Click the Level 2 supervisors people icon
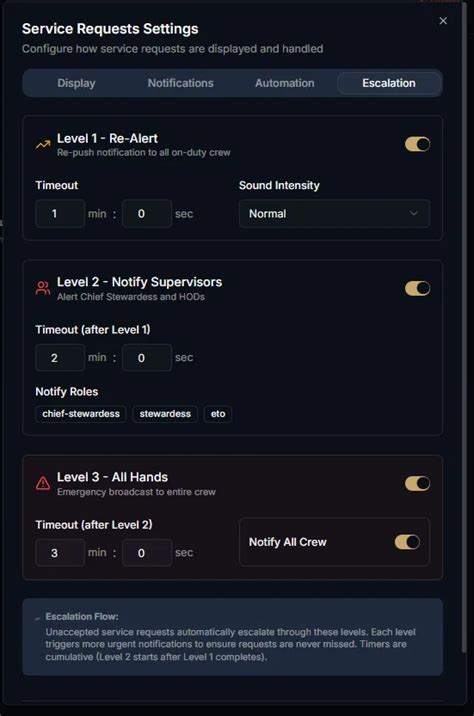 click(43, 288)
